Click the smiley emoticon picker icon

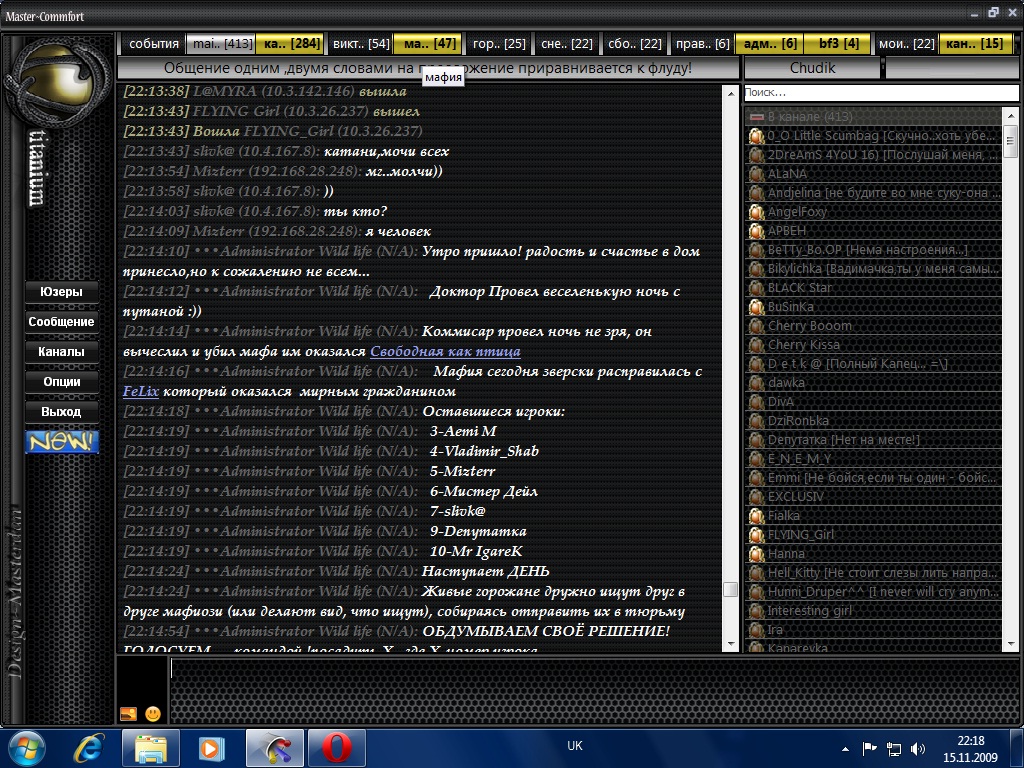pyautogui.click(x=153, y=713)
